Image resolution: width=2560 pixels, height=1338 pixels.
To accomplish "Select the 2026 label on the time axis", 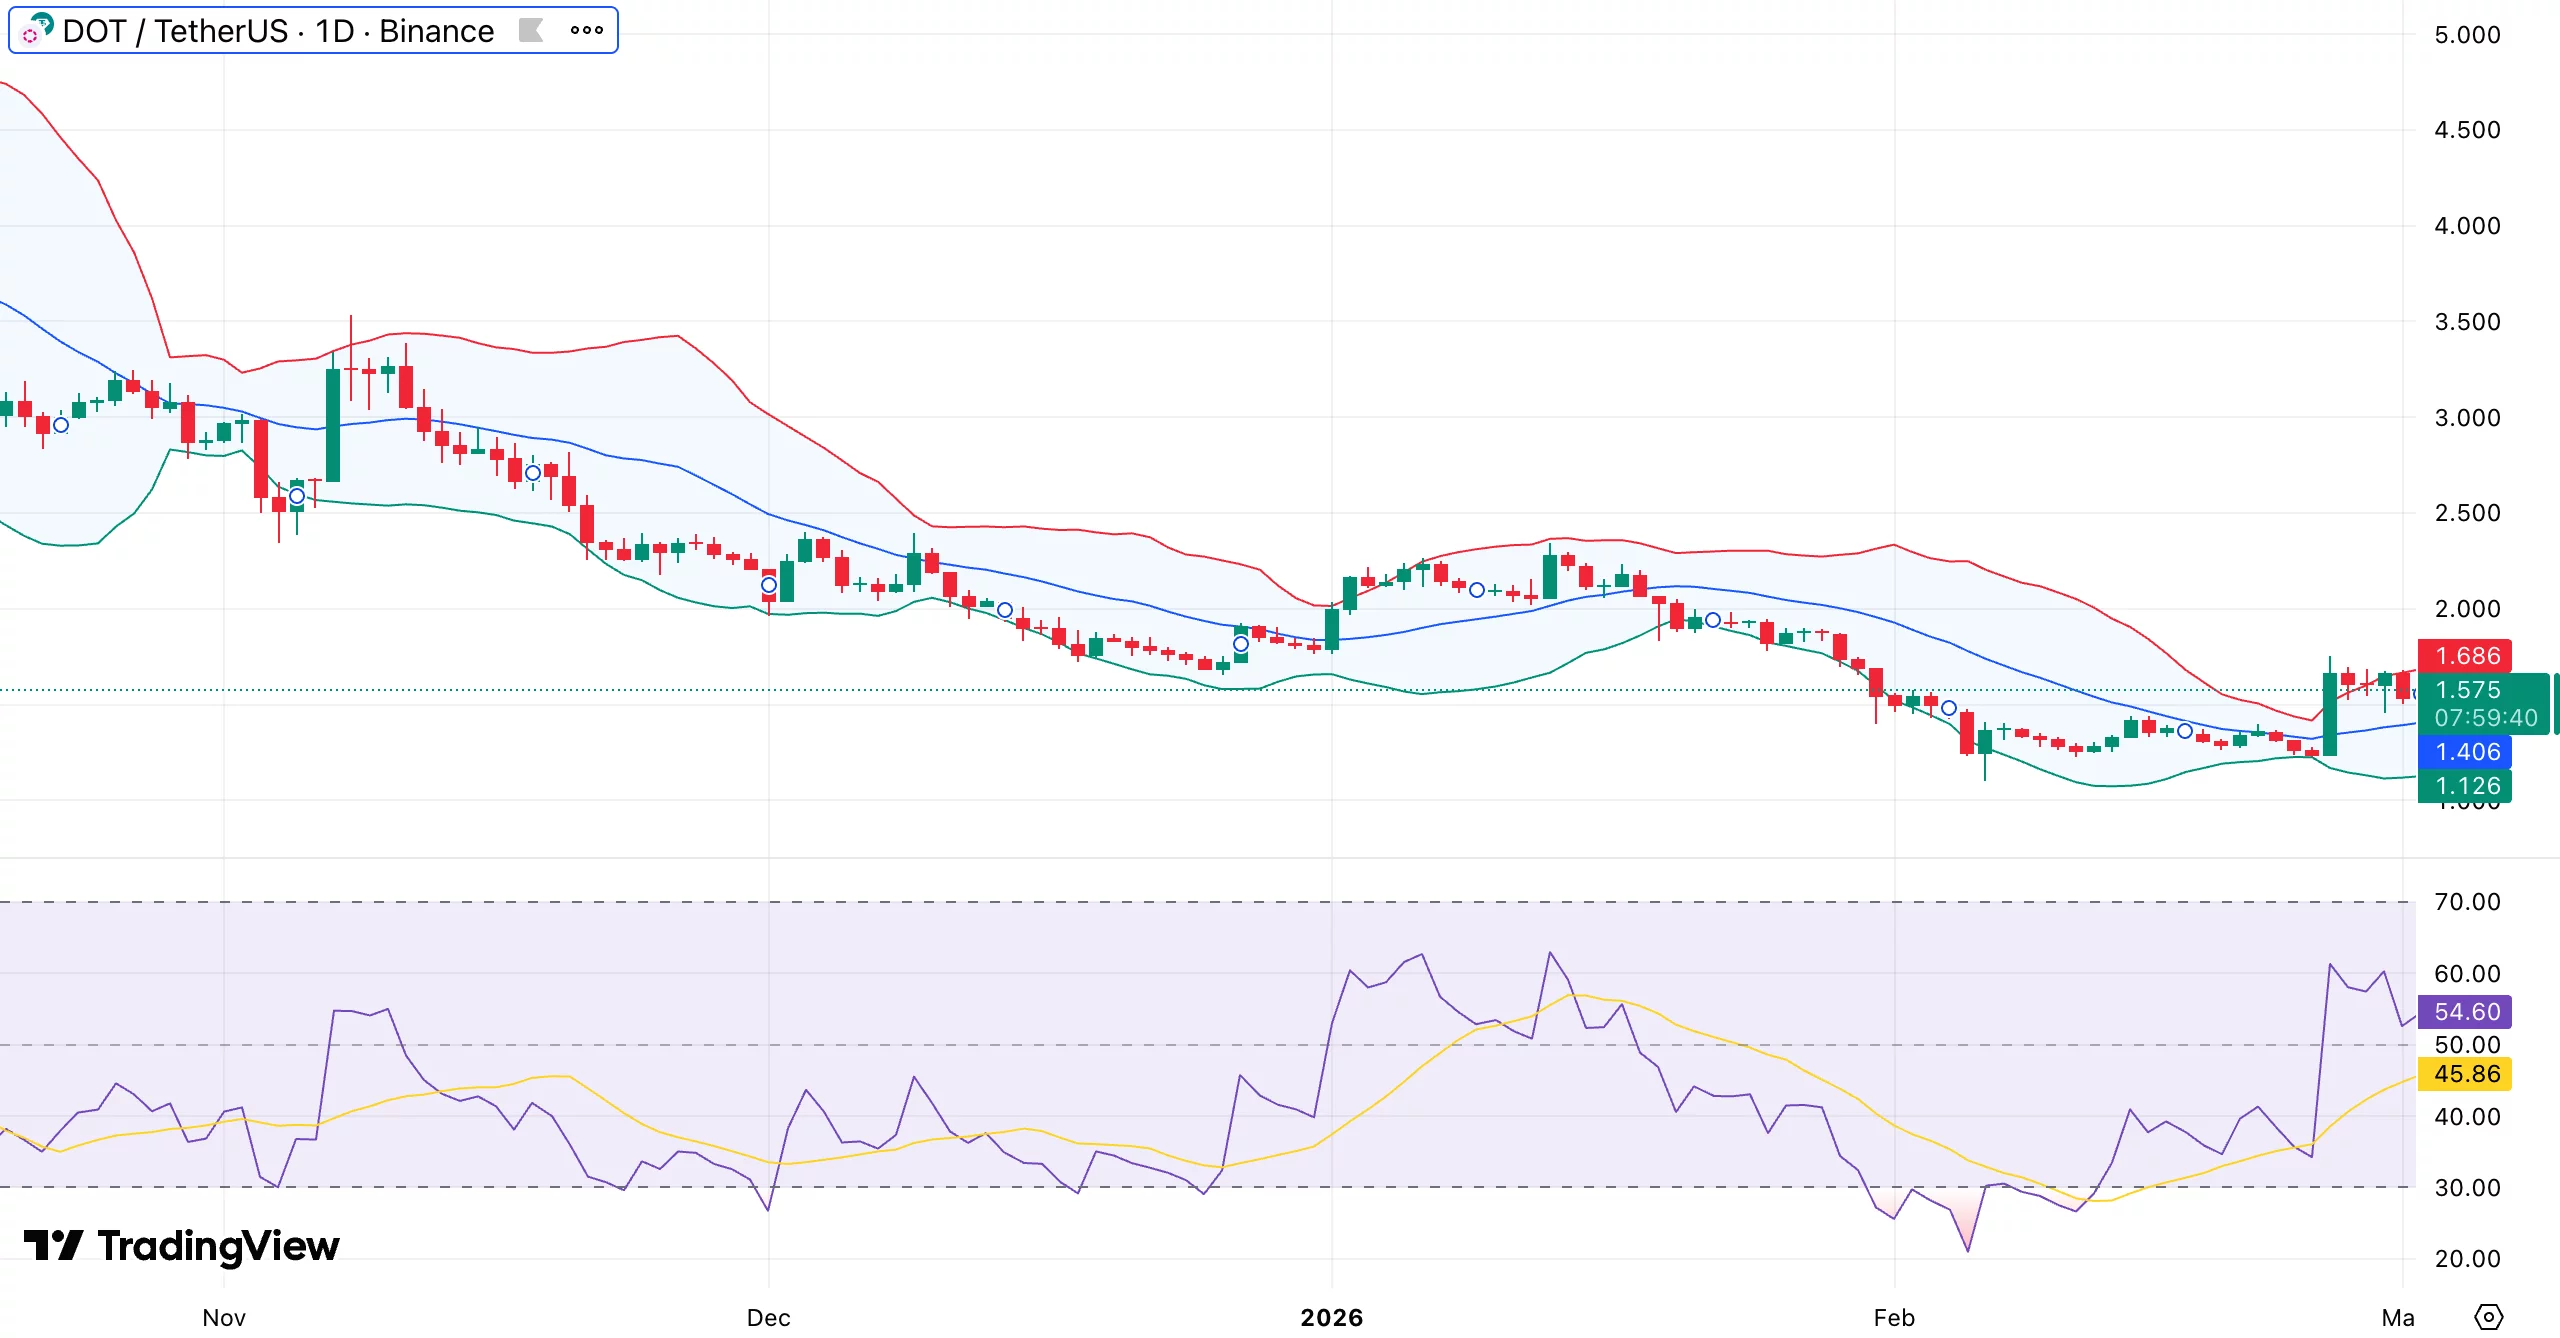I will pos(1331,1317).
